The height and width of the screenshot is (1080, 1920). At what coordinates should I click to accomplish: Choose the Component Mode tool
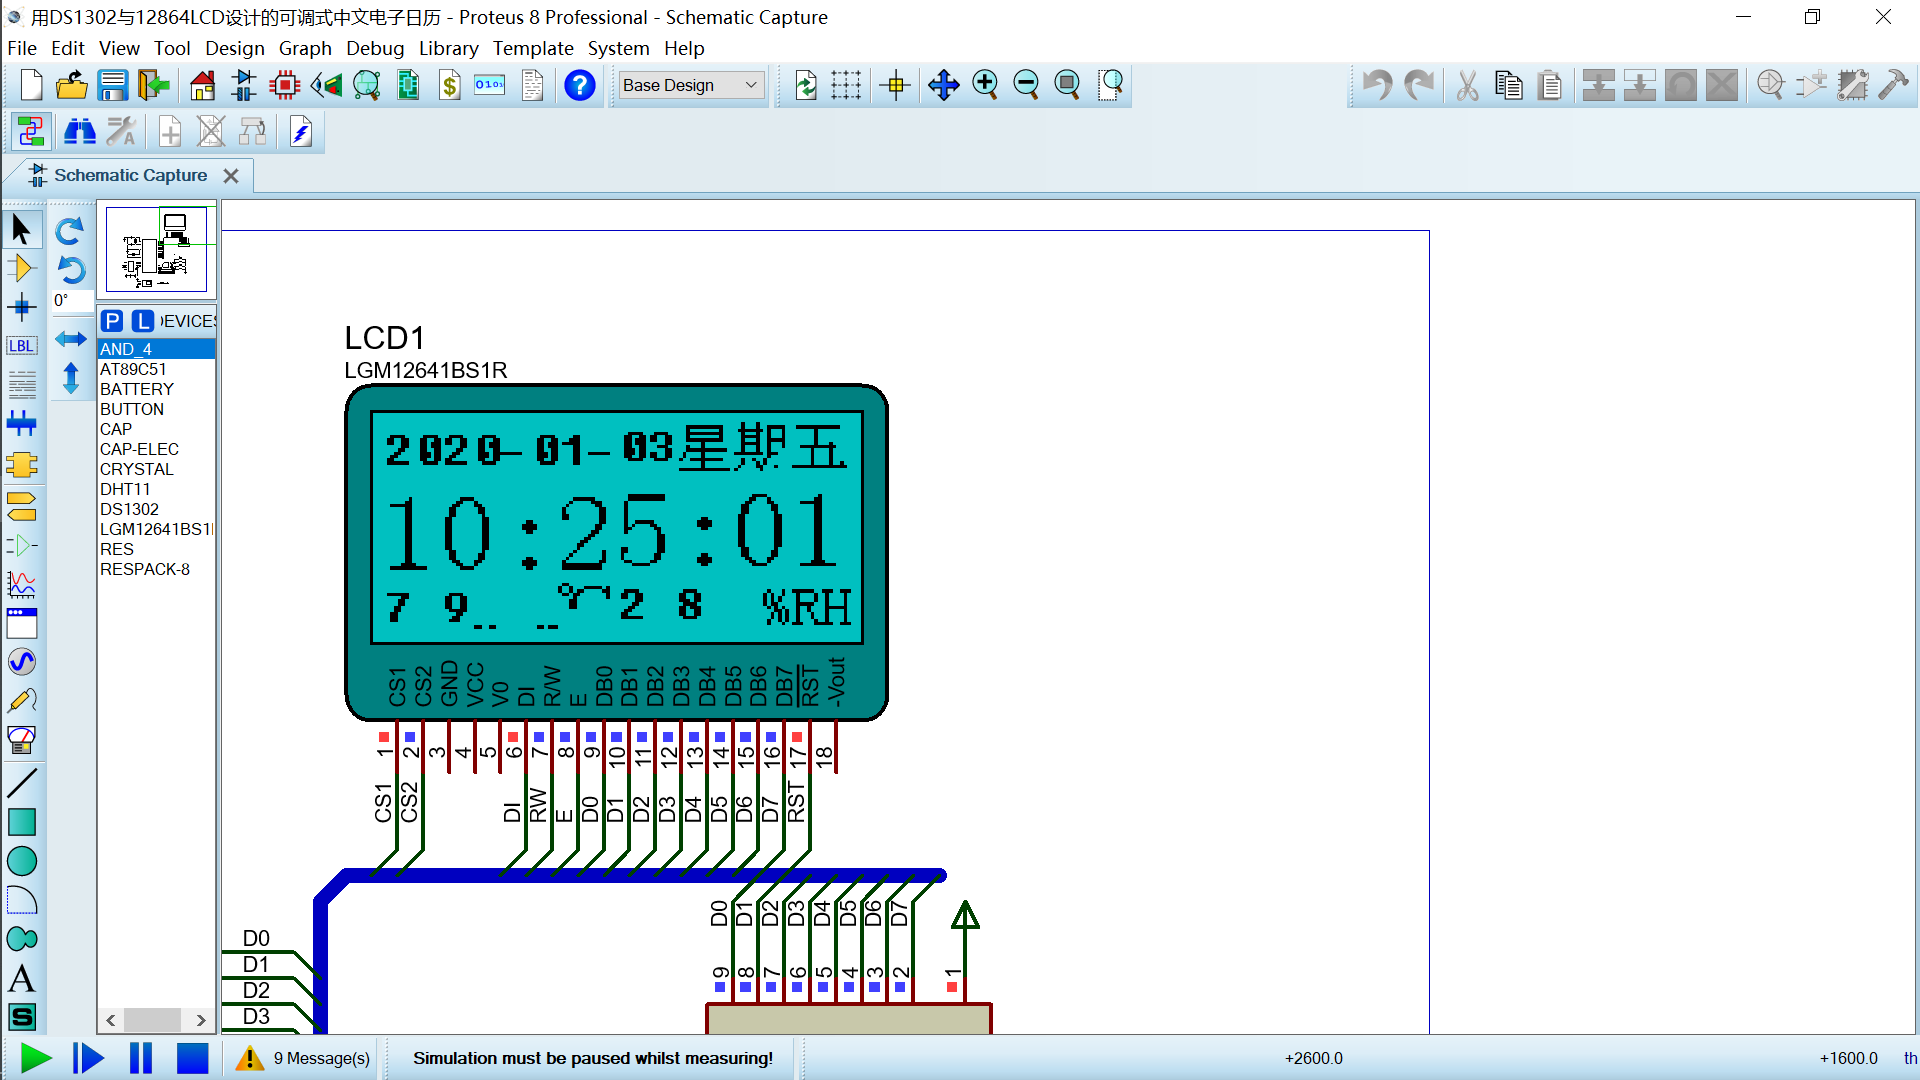pos(22,268)
